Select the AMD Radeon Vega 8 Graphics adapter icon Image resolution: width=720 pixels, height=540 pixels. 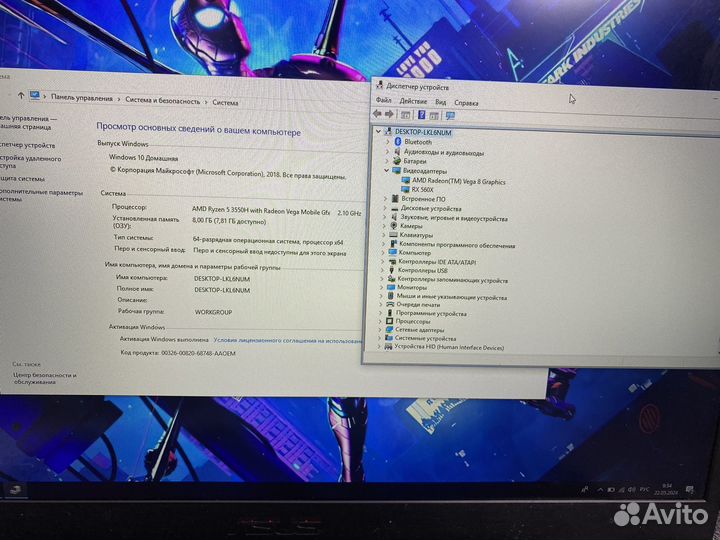[x=405, y=181]
